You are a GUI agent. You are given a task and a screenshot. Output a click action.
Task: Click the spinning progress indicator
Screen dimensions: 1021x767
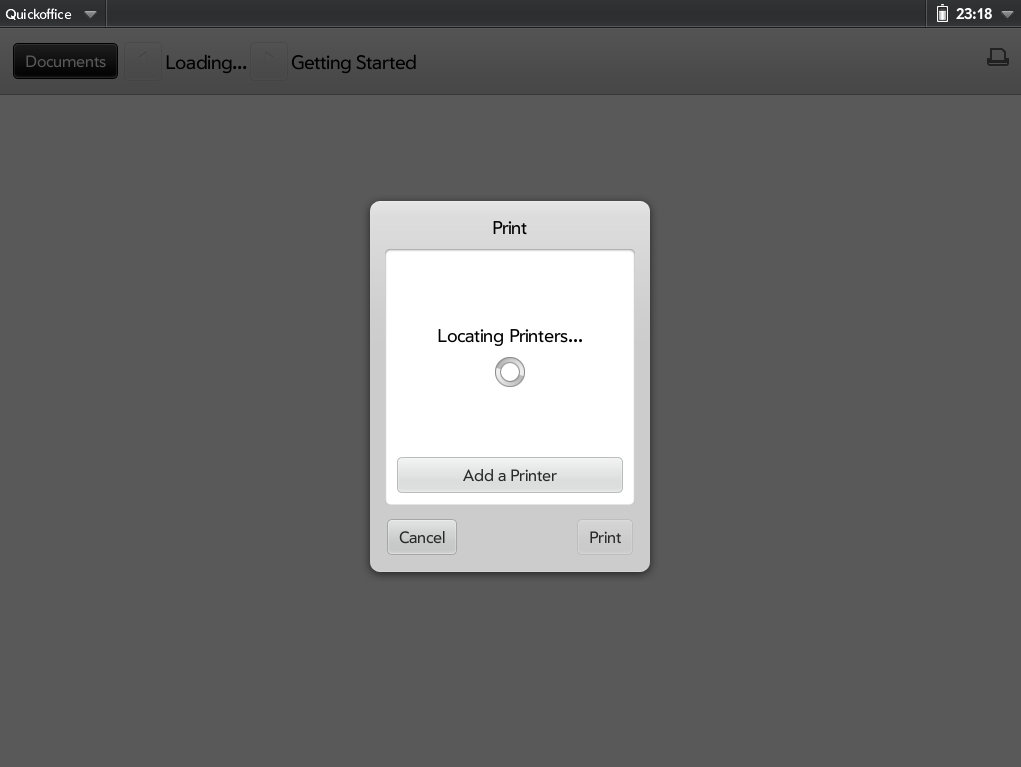[x=510, y=372]
